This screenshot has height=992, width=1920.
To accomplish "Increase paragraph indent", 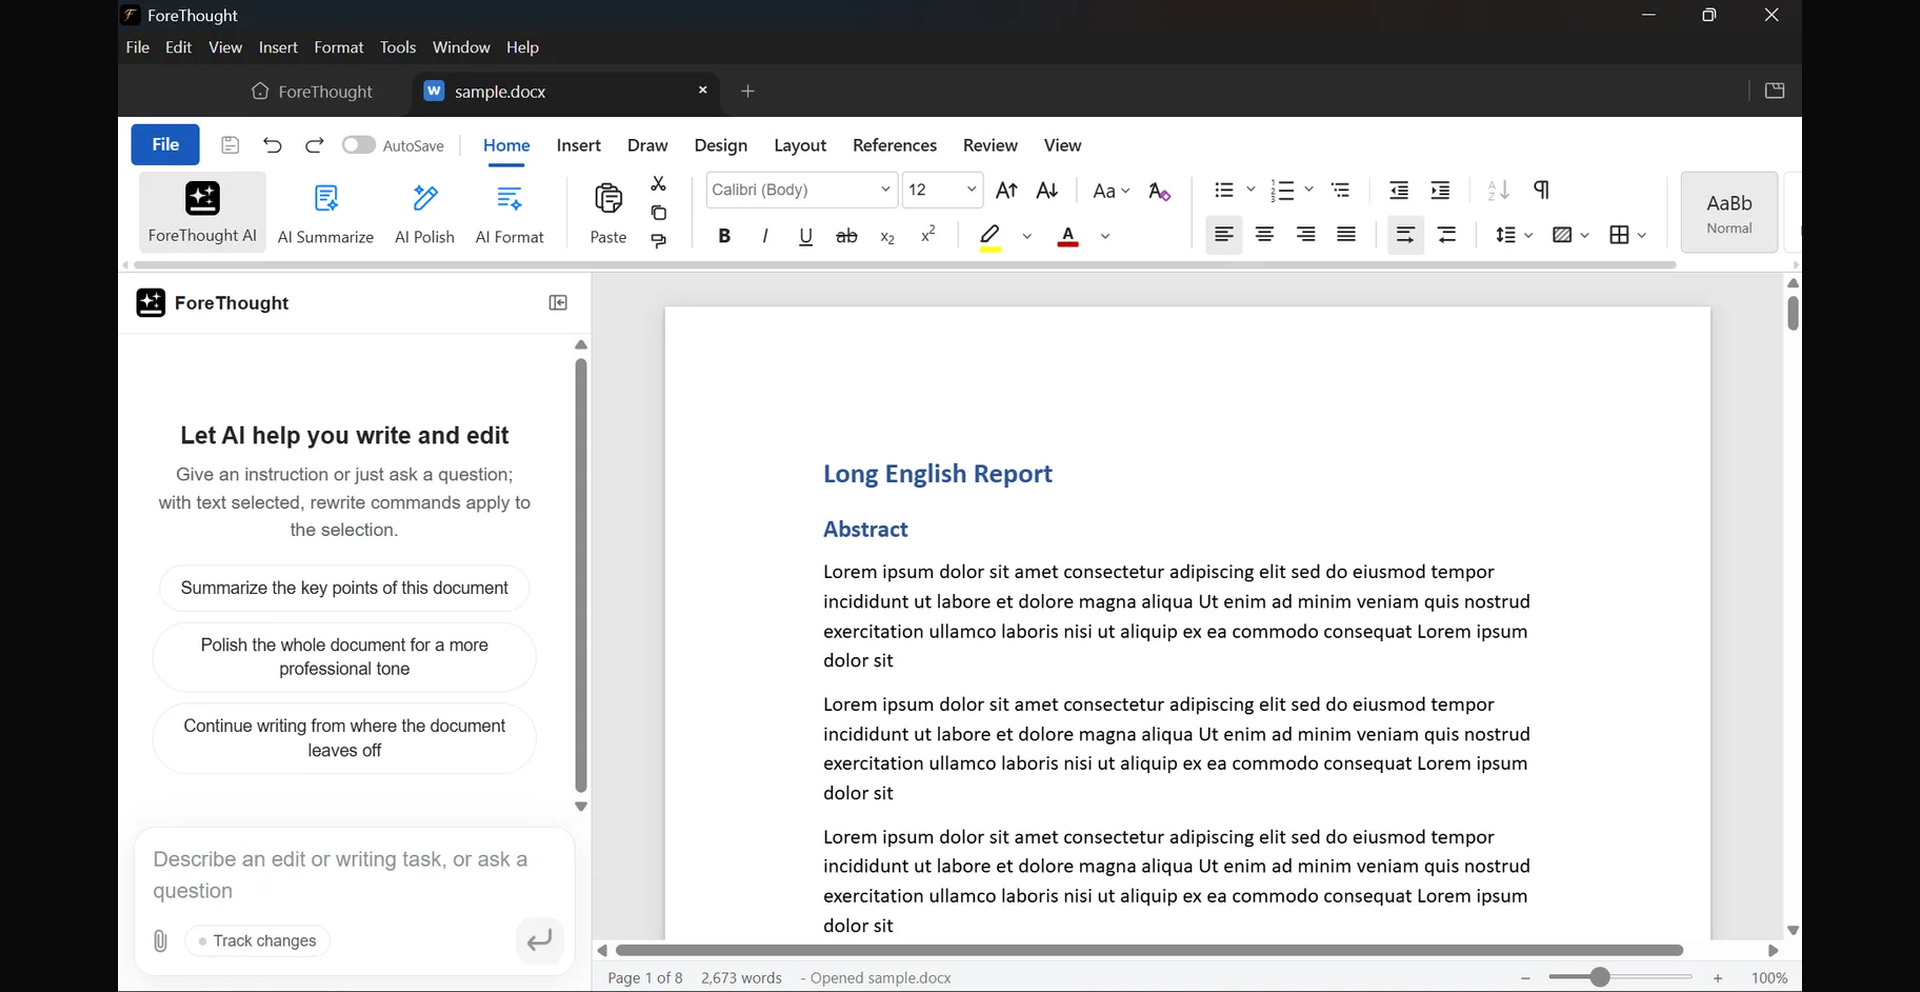I will coord(1440,190).
